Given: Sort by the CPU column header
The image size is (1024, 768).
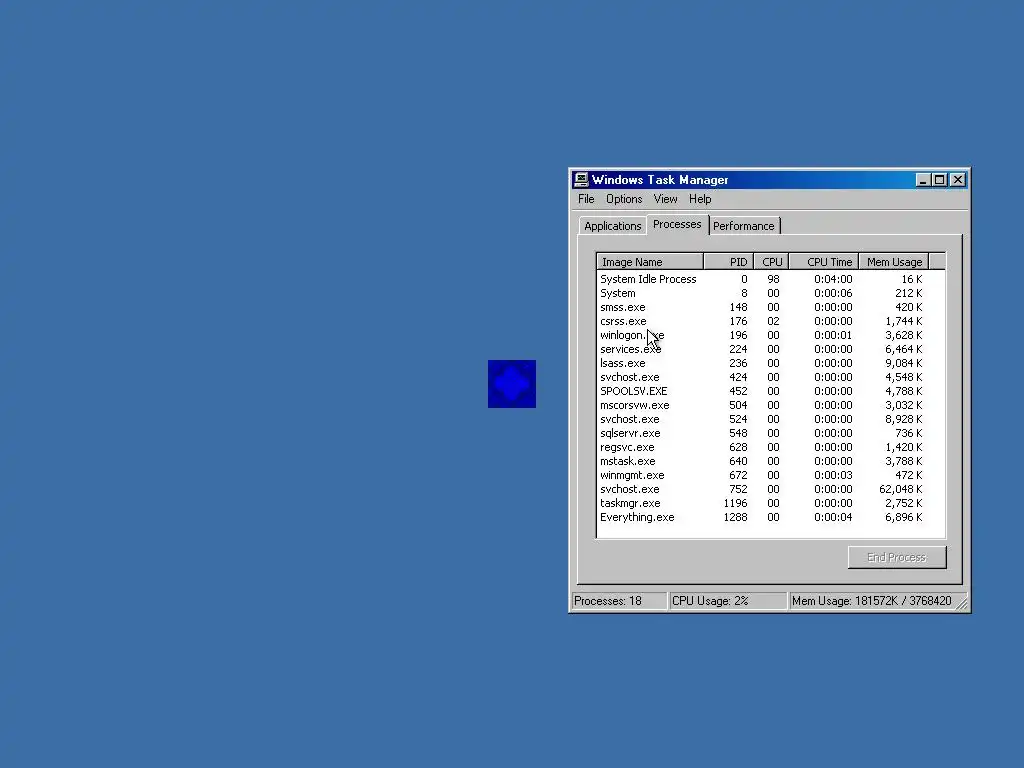Looking at the screenshot, I should coord(771,262).
